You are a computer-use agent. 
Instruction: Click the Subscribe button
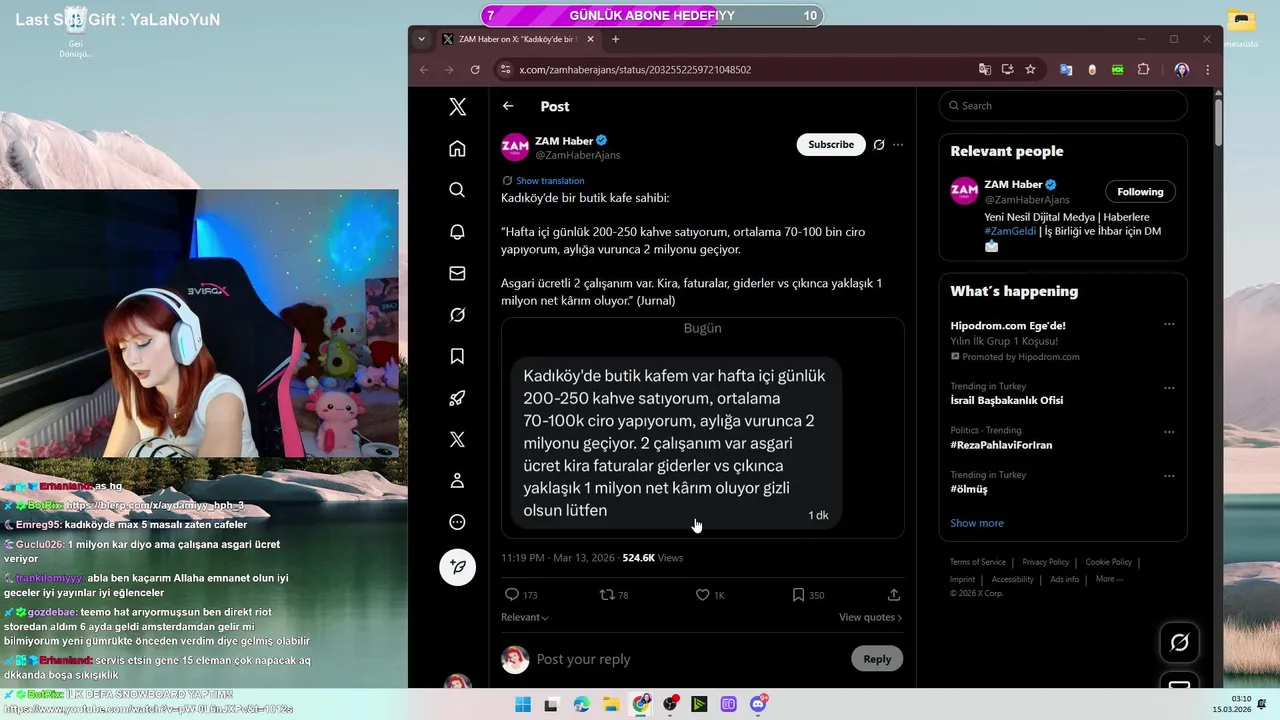tap(831, 144)
